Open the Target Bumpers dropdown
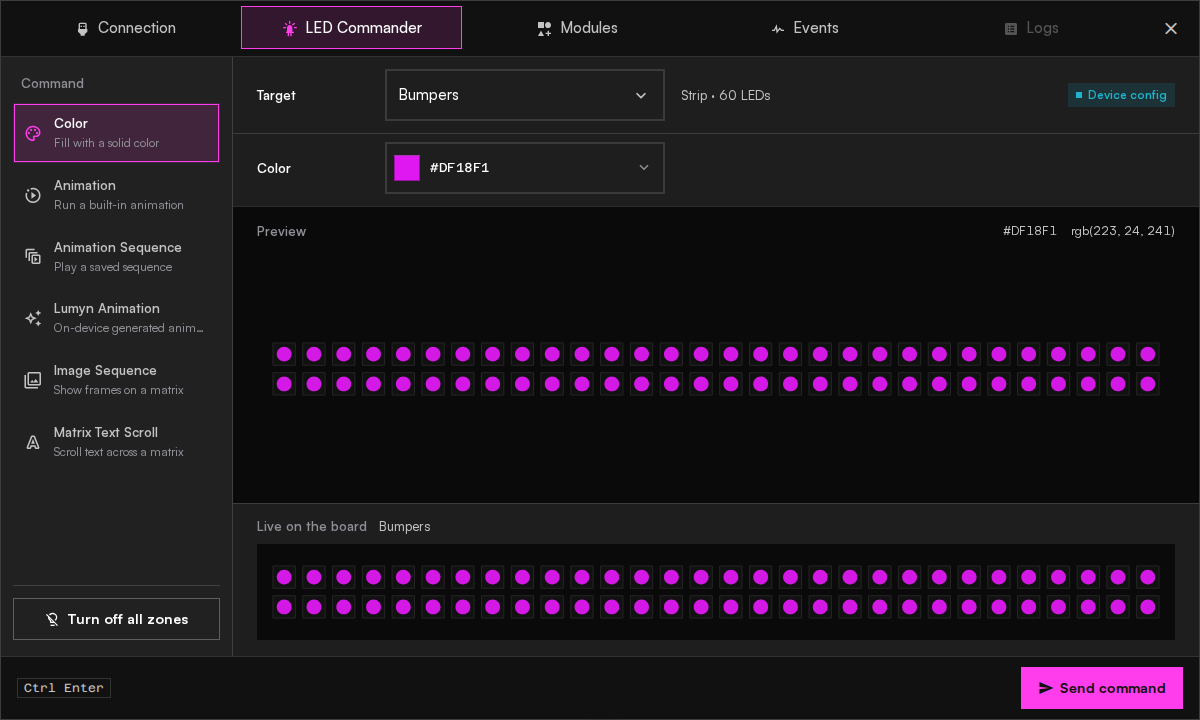This screenshot has height=720, width=1200. [x=525, y=95]
